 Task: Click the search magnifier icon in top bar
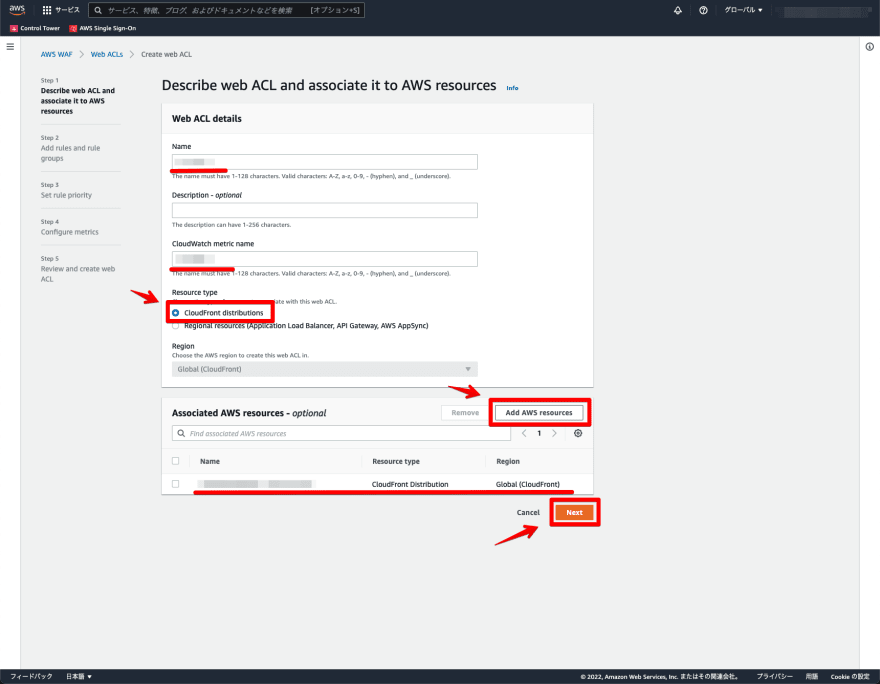pyautogui.click(x=98, y=10)
